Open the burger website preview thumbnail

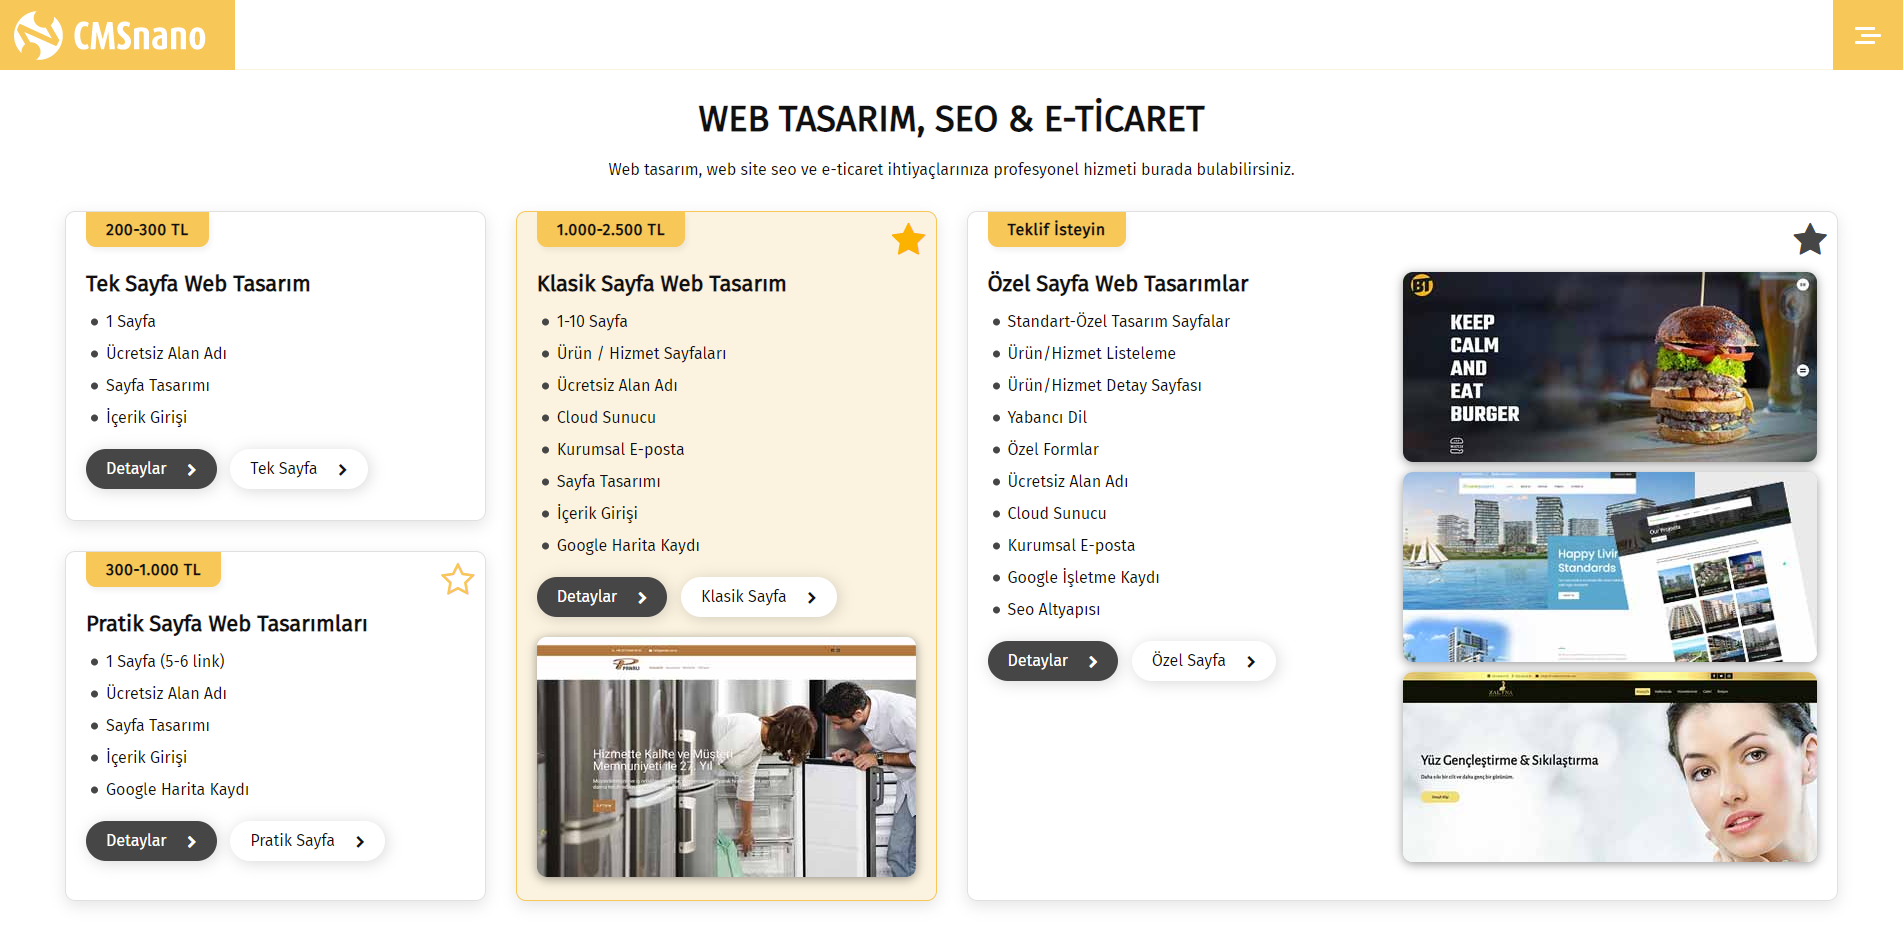click(x=1610, y=367)
